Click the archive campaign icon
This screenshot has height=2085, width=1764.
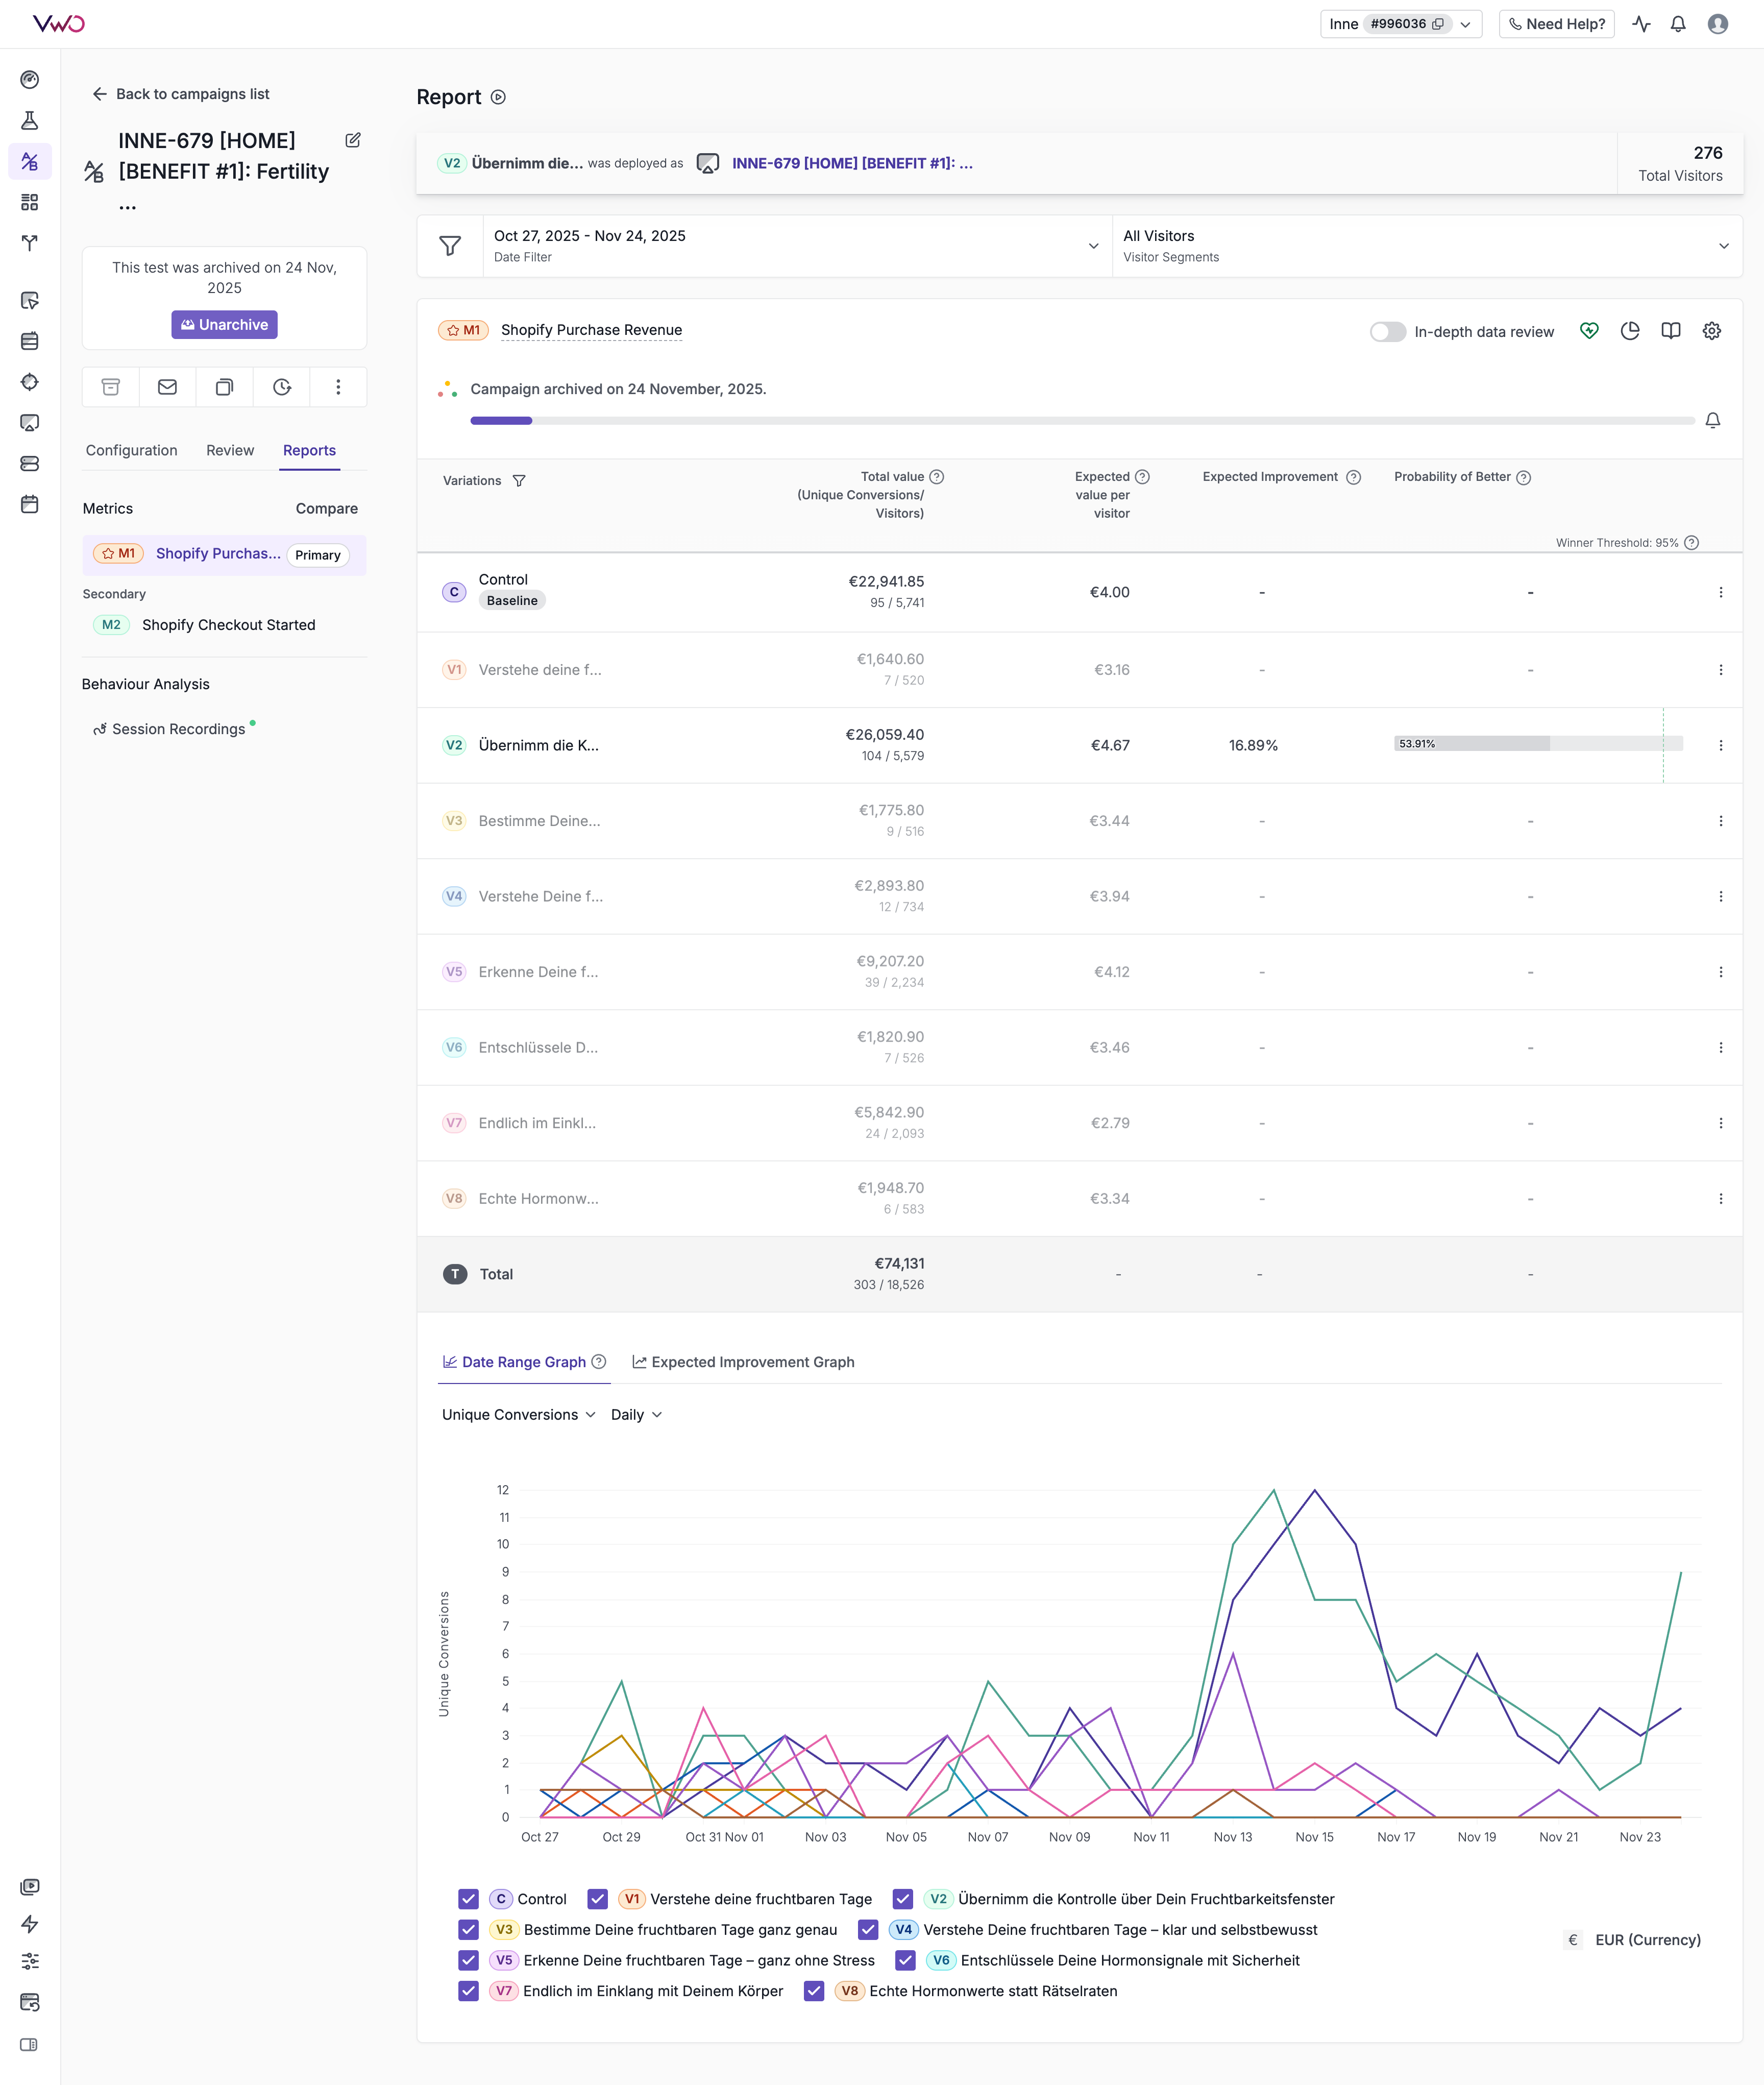point(111,387)
